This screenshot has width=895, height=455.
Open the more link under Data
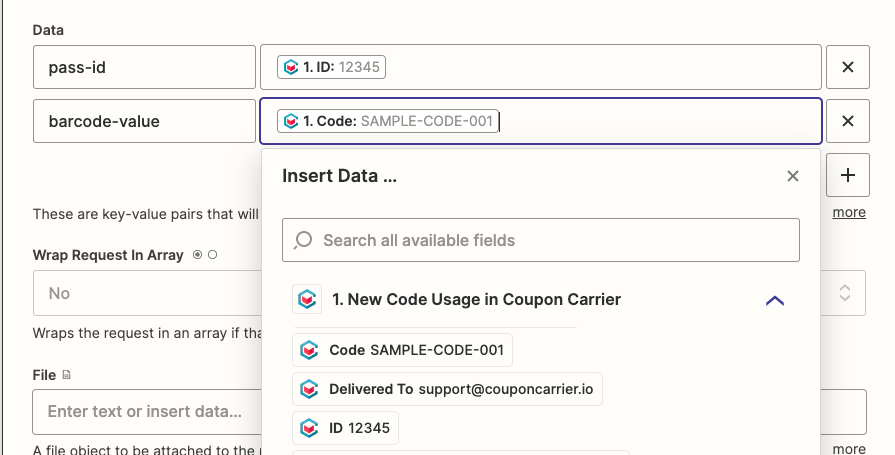click(849, 212)
